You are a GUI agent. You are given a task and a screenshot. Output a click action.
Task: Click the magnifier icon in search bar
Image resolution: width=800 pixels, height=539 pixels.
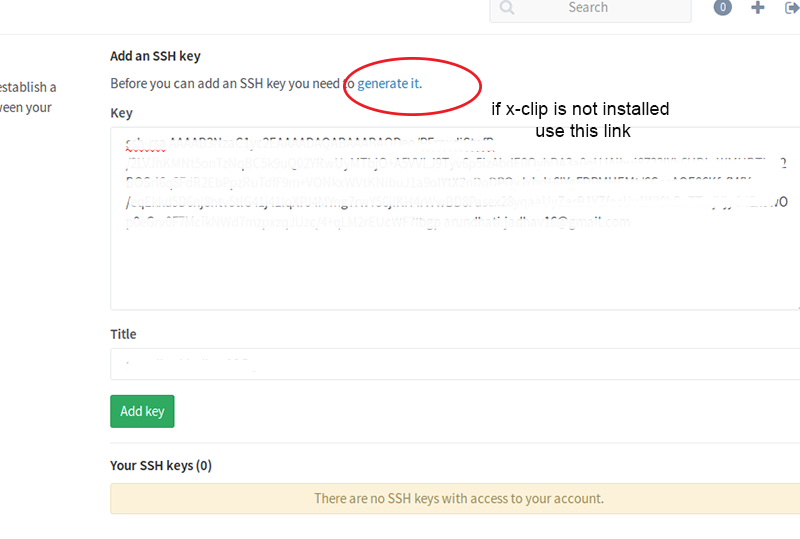[x=507, y=8]
